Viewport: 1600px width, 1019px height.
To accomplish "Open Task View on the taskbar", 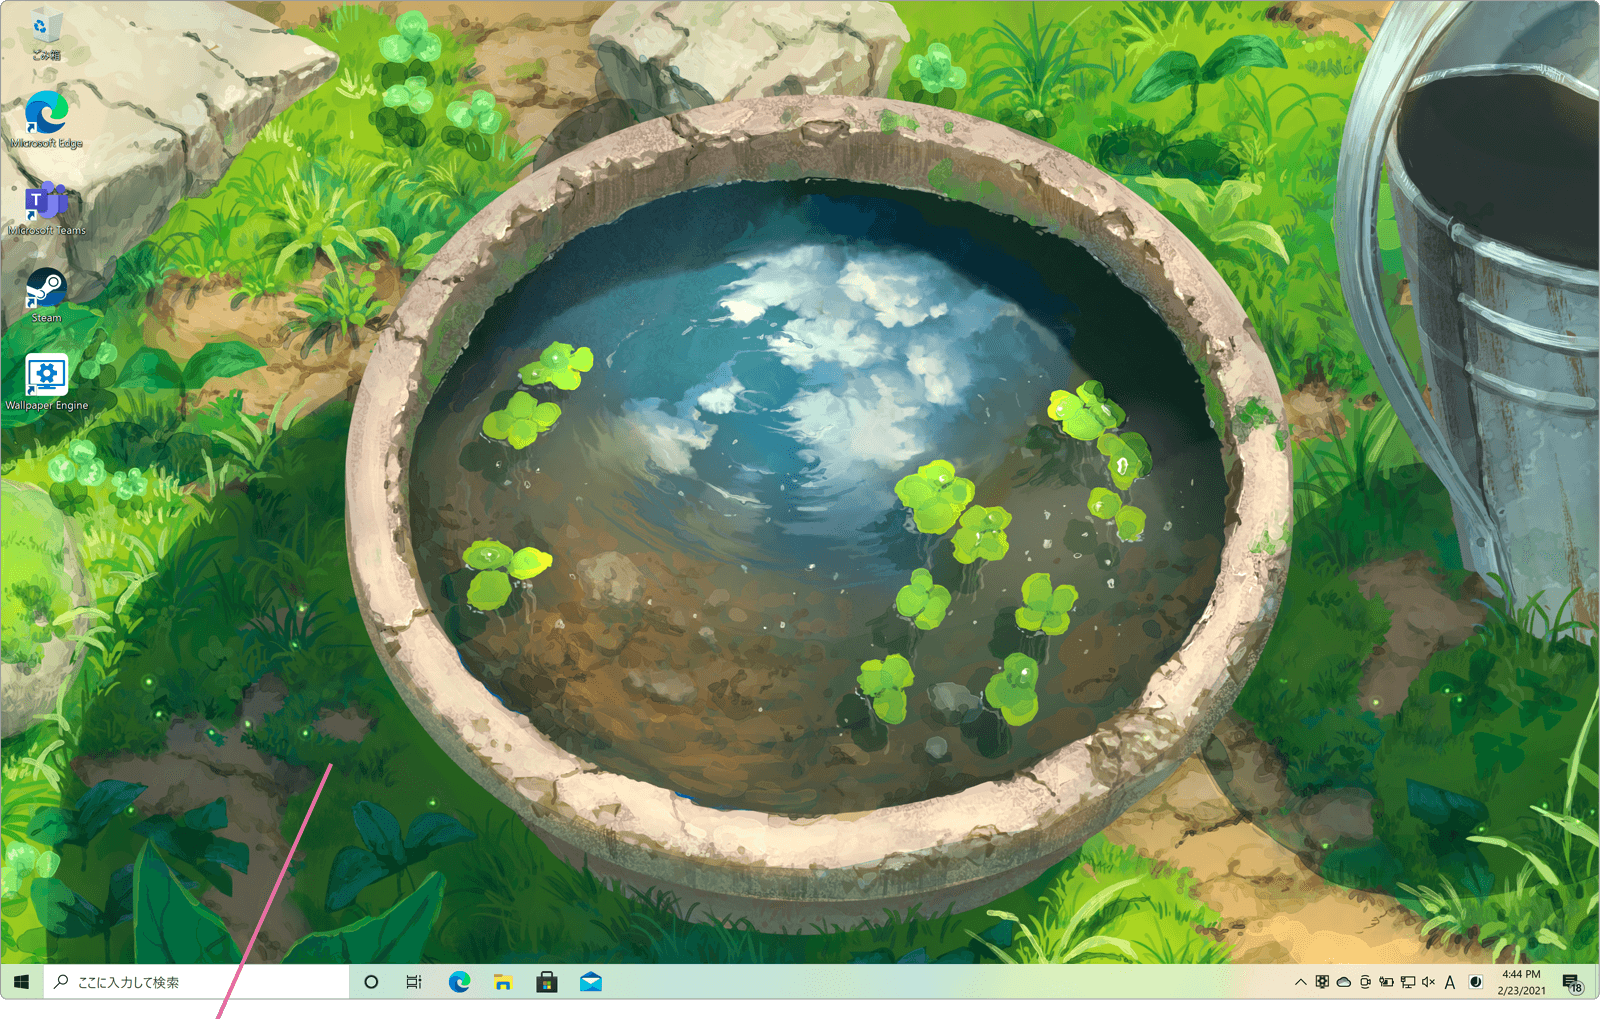I will (414, 982).
